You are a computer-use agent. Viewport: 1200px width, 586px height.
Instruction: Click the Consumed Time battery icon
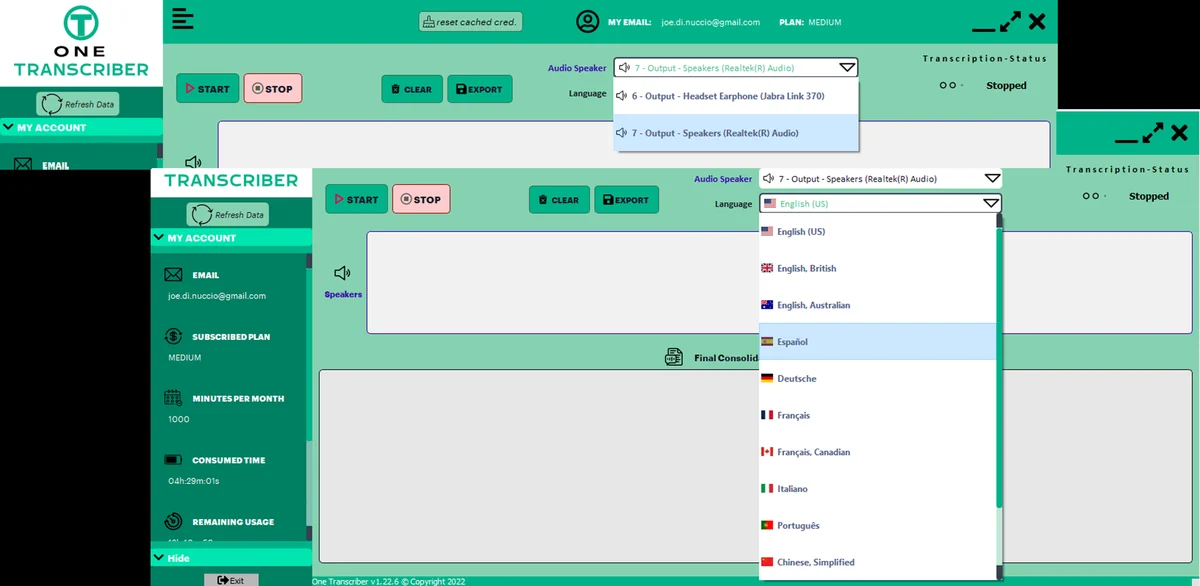[173, 460]
